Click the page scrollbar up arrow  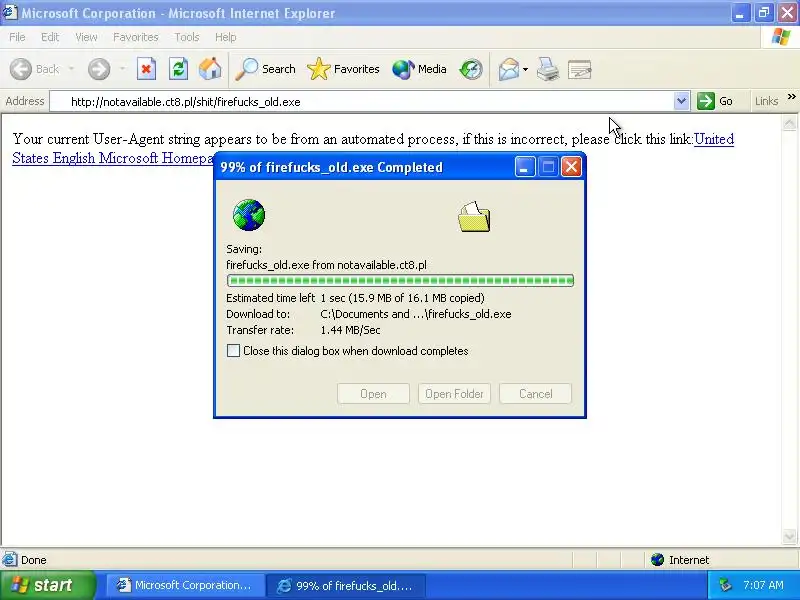(x=789, y=123)
